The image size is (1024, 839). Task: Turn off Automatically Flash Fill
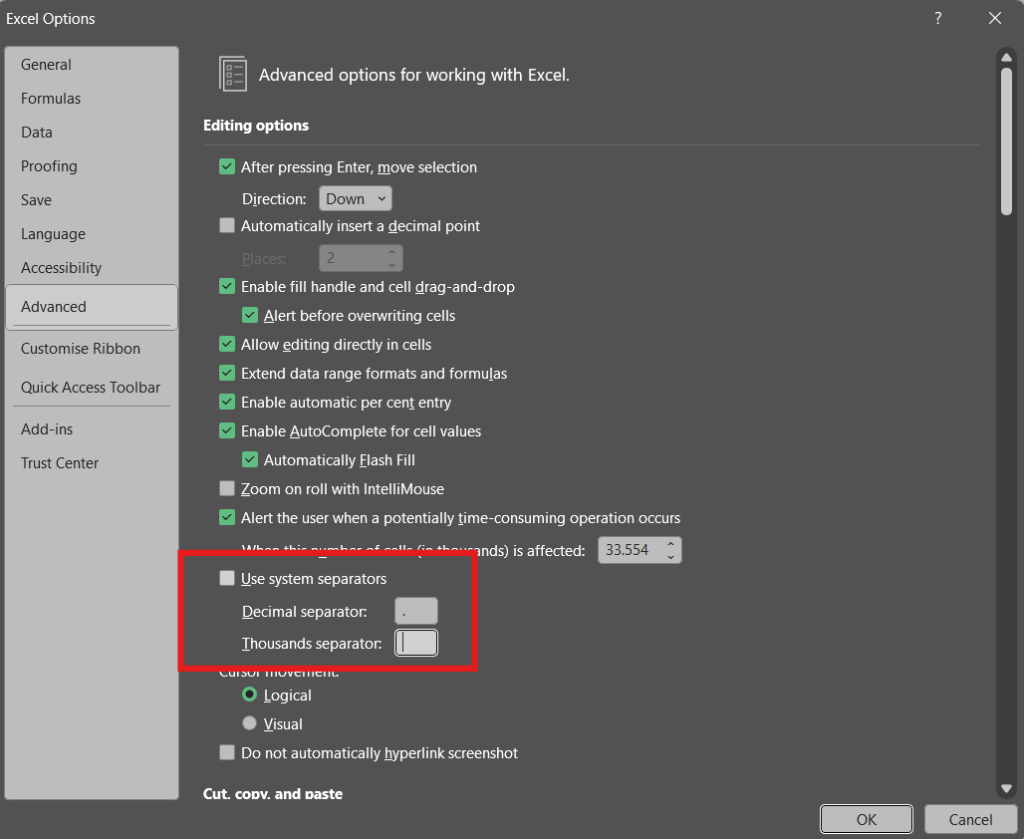[x=250, y=459]
